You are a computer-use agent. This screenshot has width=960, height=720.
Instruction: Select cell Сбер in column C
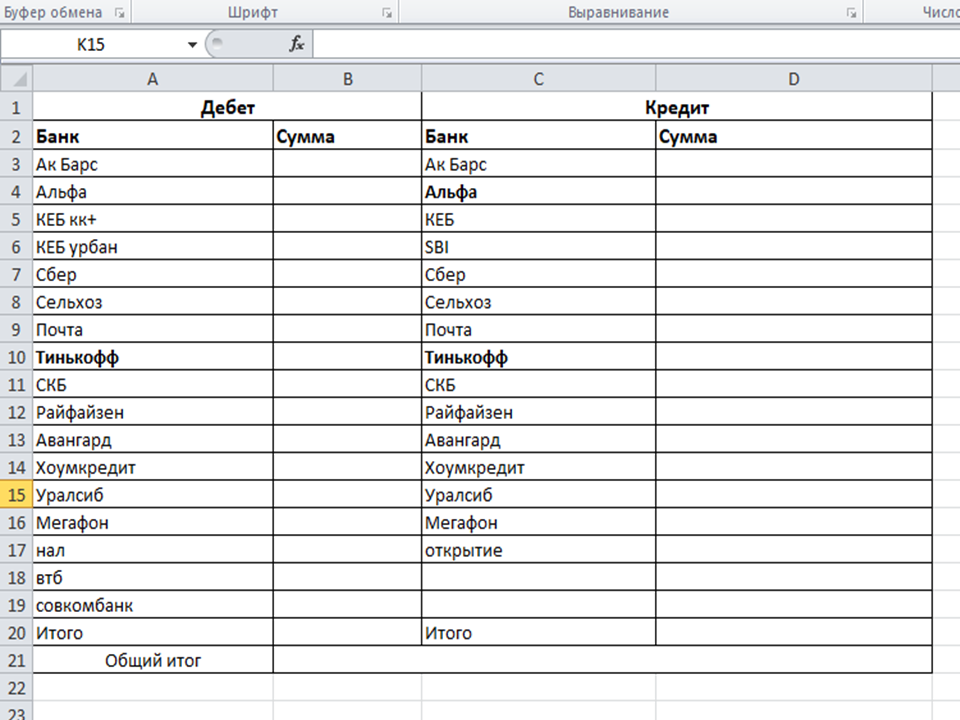538,274
